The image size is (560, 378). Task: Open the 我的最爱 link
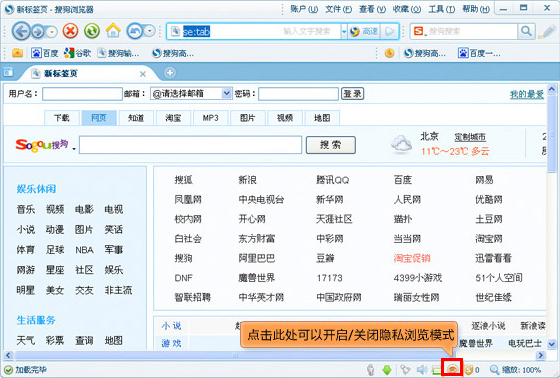tap(526, 94)
